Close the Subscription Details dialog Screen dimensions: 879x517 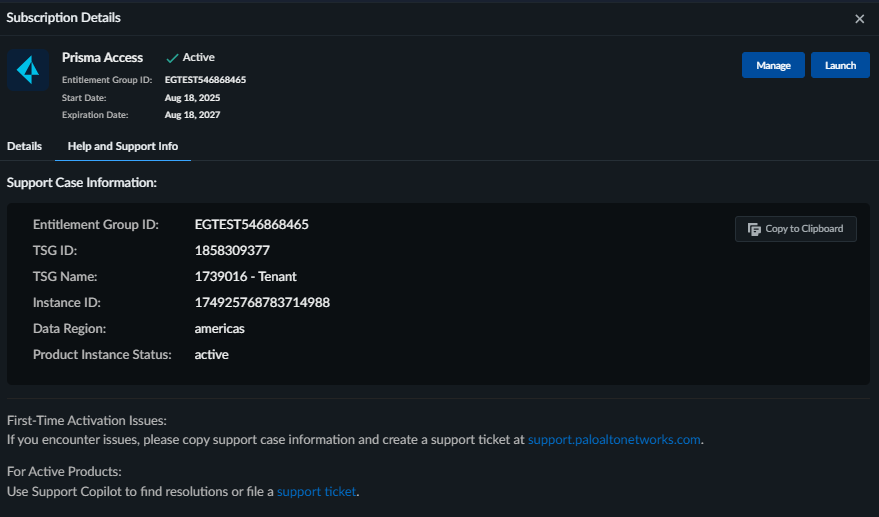pos(859,19)
